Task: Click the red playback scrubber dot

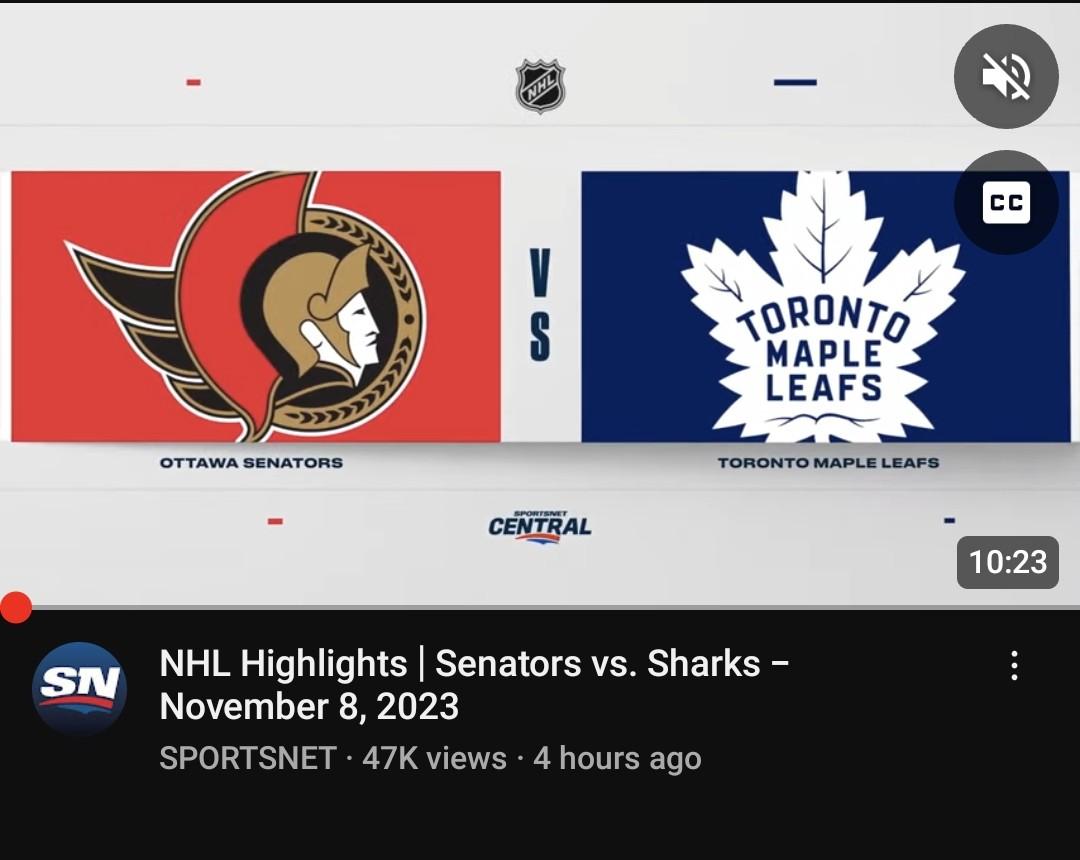Action: pyautogui.click(x=16, y=607)
